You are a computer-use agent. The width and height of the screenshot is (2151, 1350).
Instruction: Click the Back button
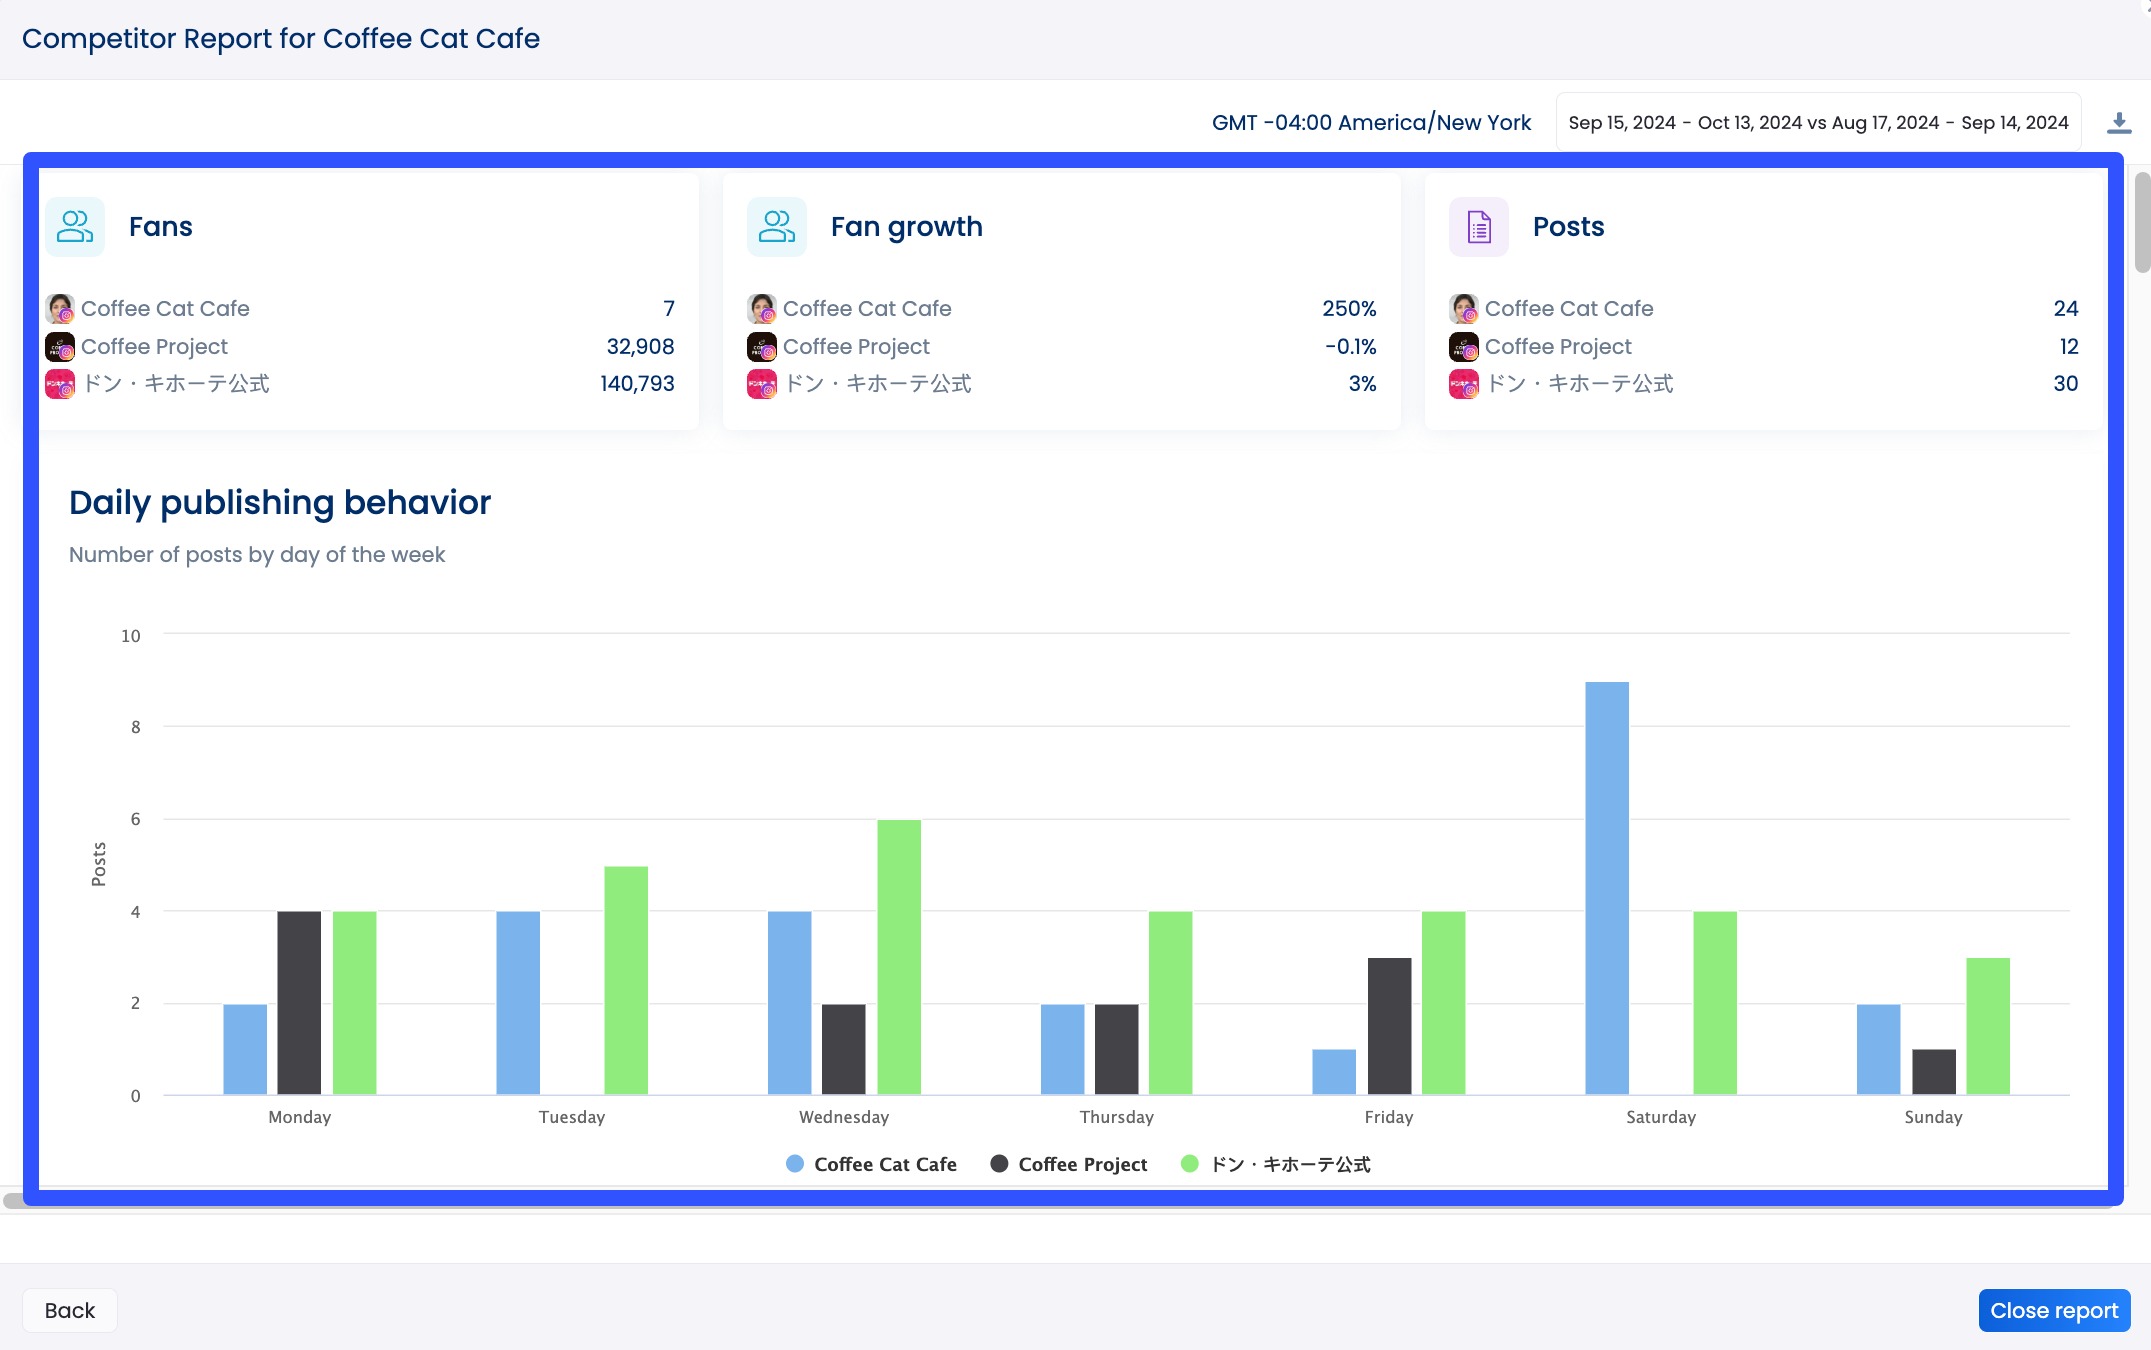68,1309
